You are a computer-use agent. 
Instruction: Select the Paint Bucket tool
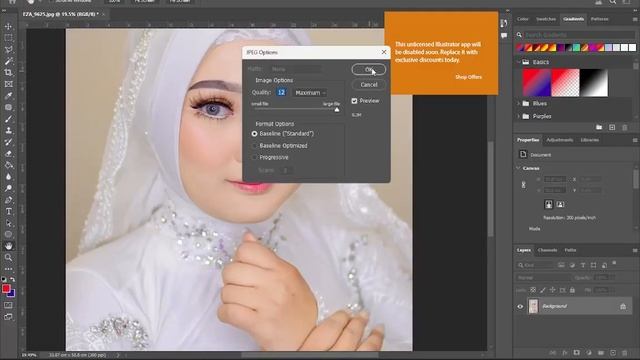(x=8, y=165)
